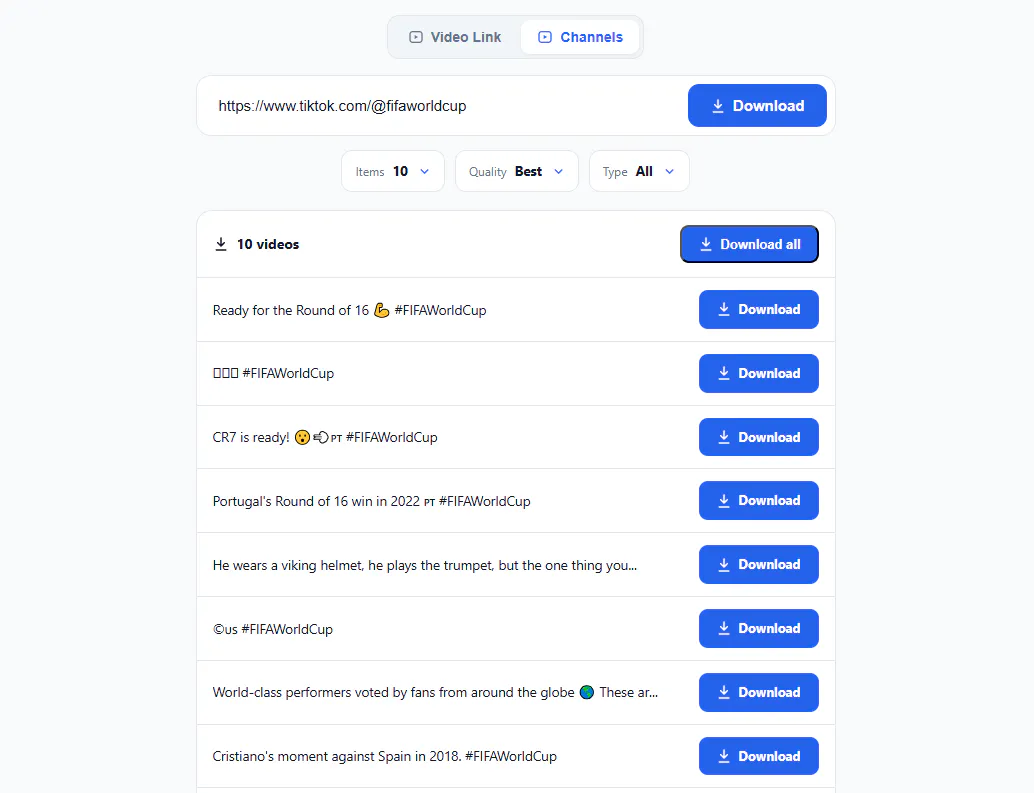Open the Items count dropdown
The height and width of the screenshot is (793, 1034).
coord(392,171)
